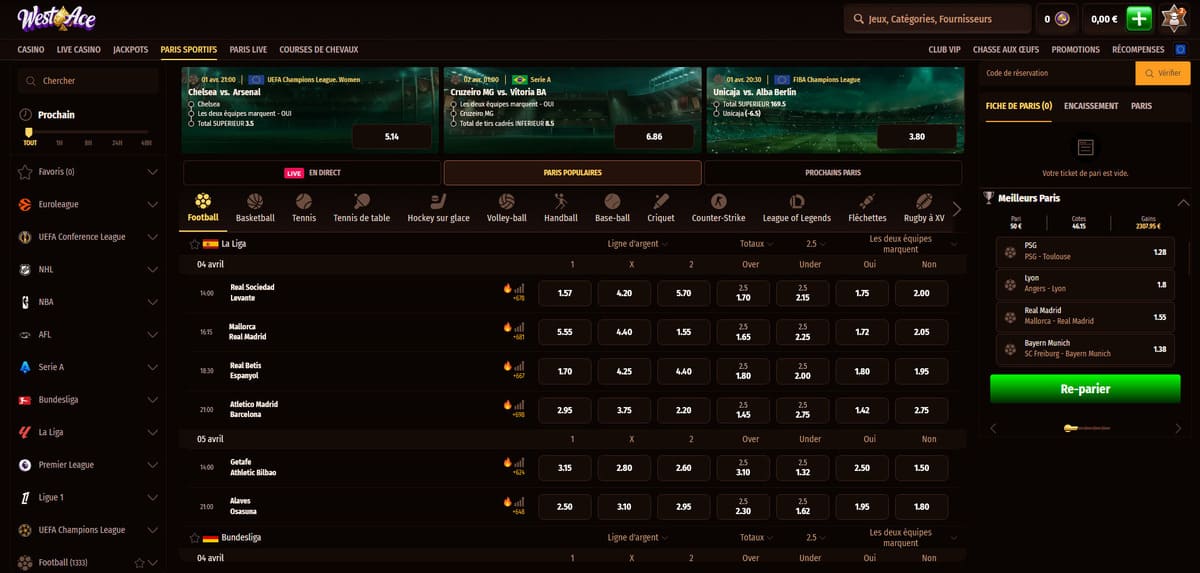Open the CLUB VIP link

(x=944, y=49)
